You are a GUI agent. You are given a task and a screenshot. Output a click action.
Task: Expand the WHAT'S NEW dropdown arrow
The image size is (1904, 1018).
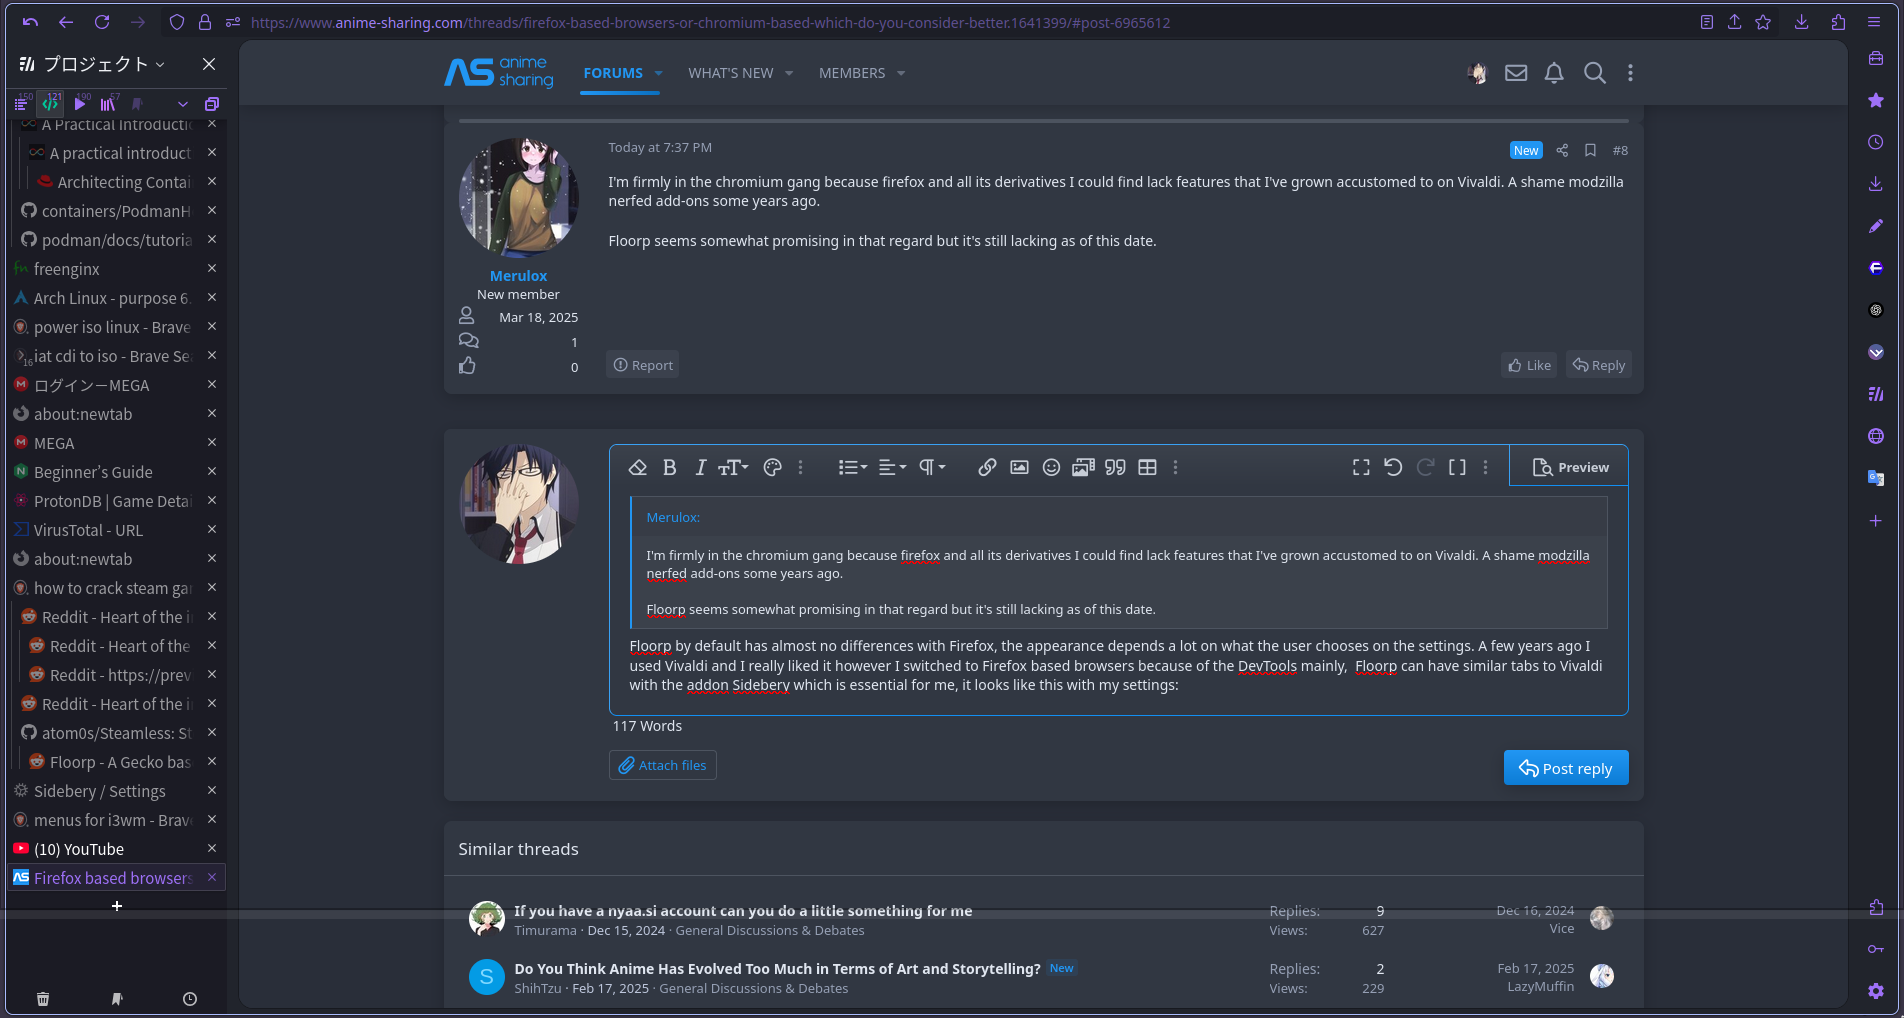click(789, 73)
